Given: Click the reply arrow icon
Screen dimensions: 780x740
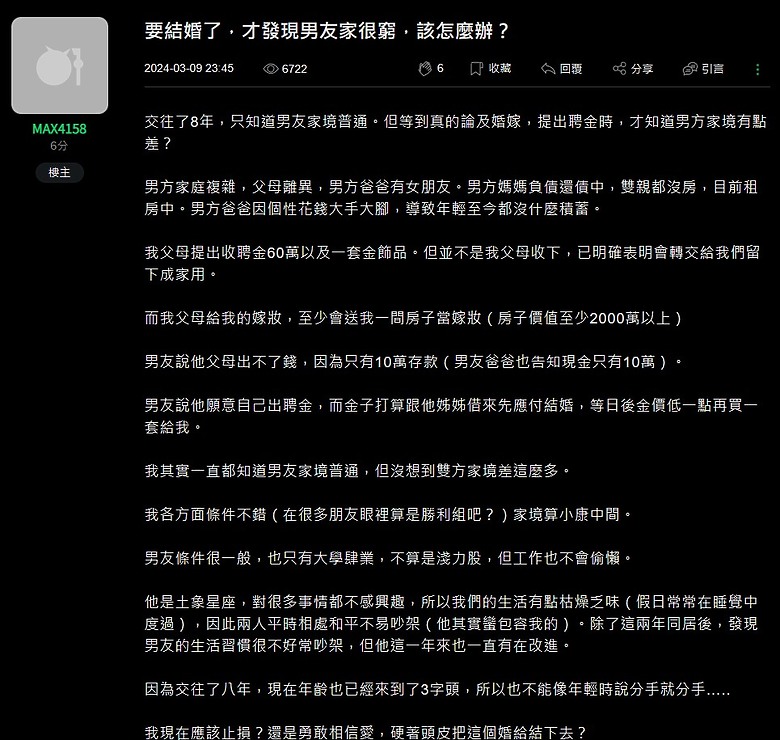Looking at the screenshot, I should [548, 69].
